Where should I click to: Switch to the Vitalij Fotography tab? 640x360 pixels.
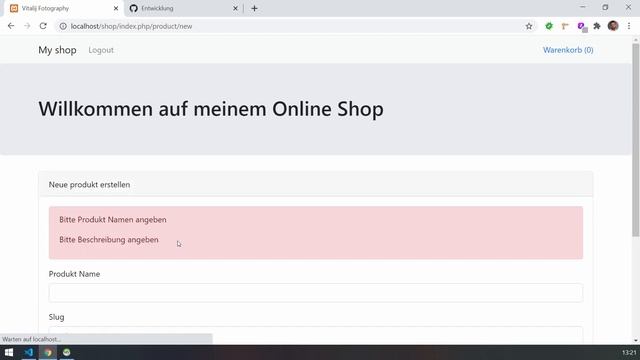point(62,8)
